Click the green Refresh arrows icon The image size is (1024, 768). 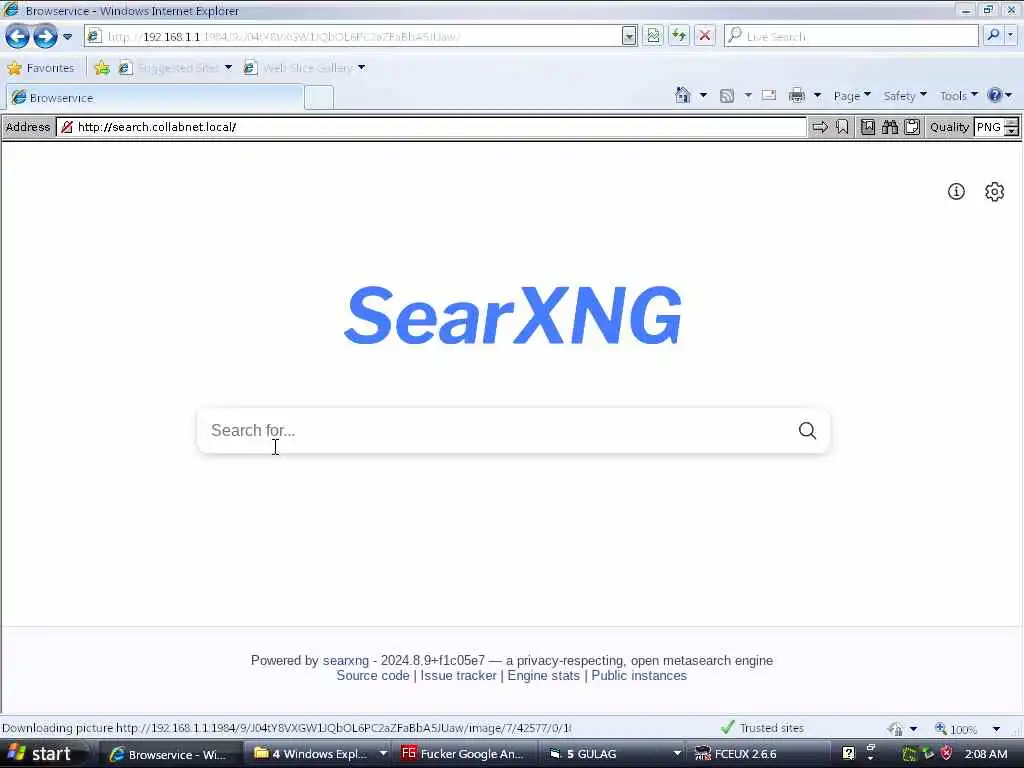679,36
